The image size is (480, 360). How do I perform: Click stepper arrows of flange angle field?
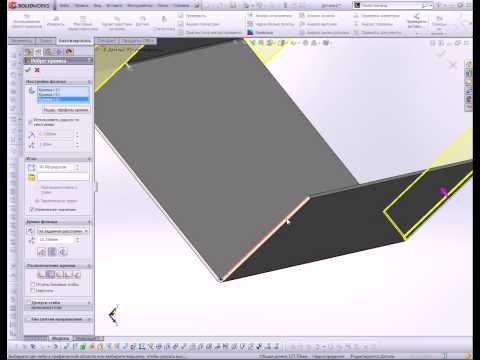click(77, 167)
